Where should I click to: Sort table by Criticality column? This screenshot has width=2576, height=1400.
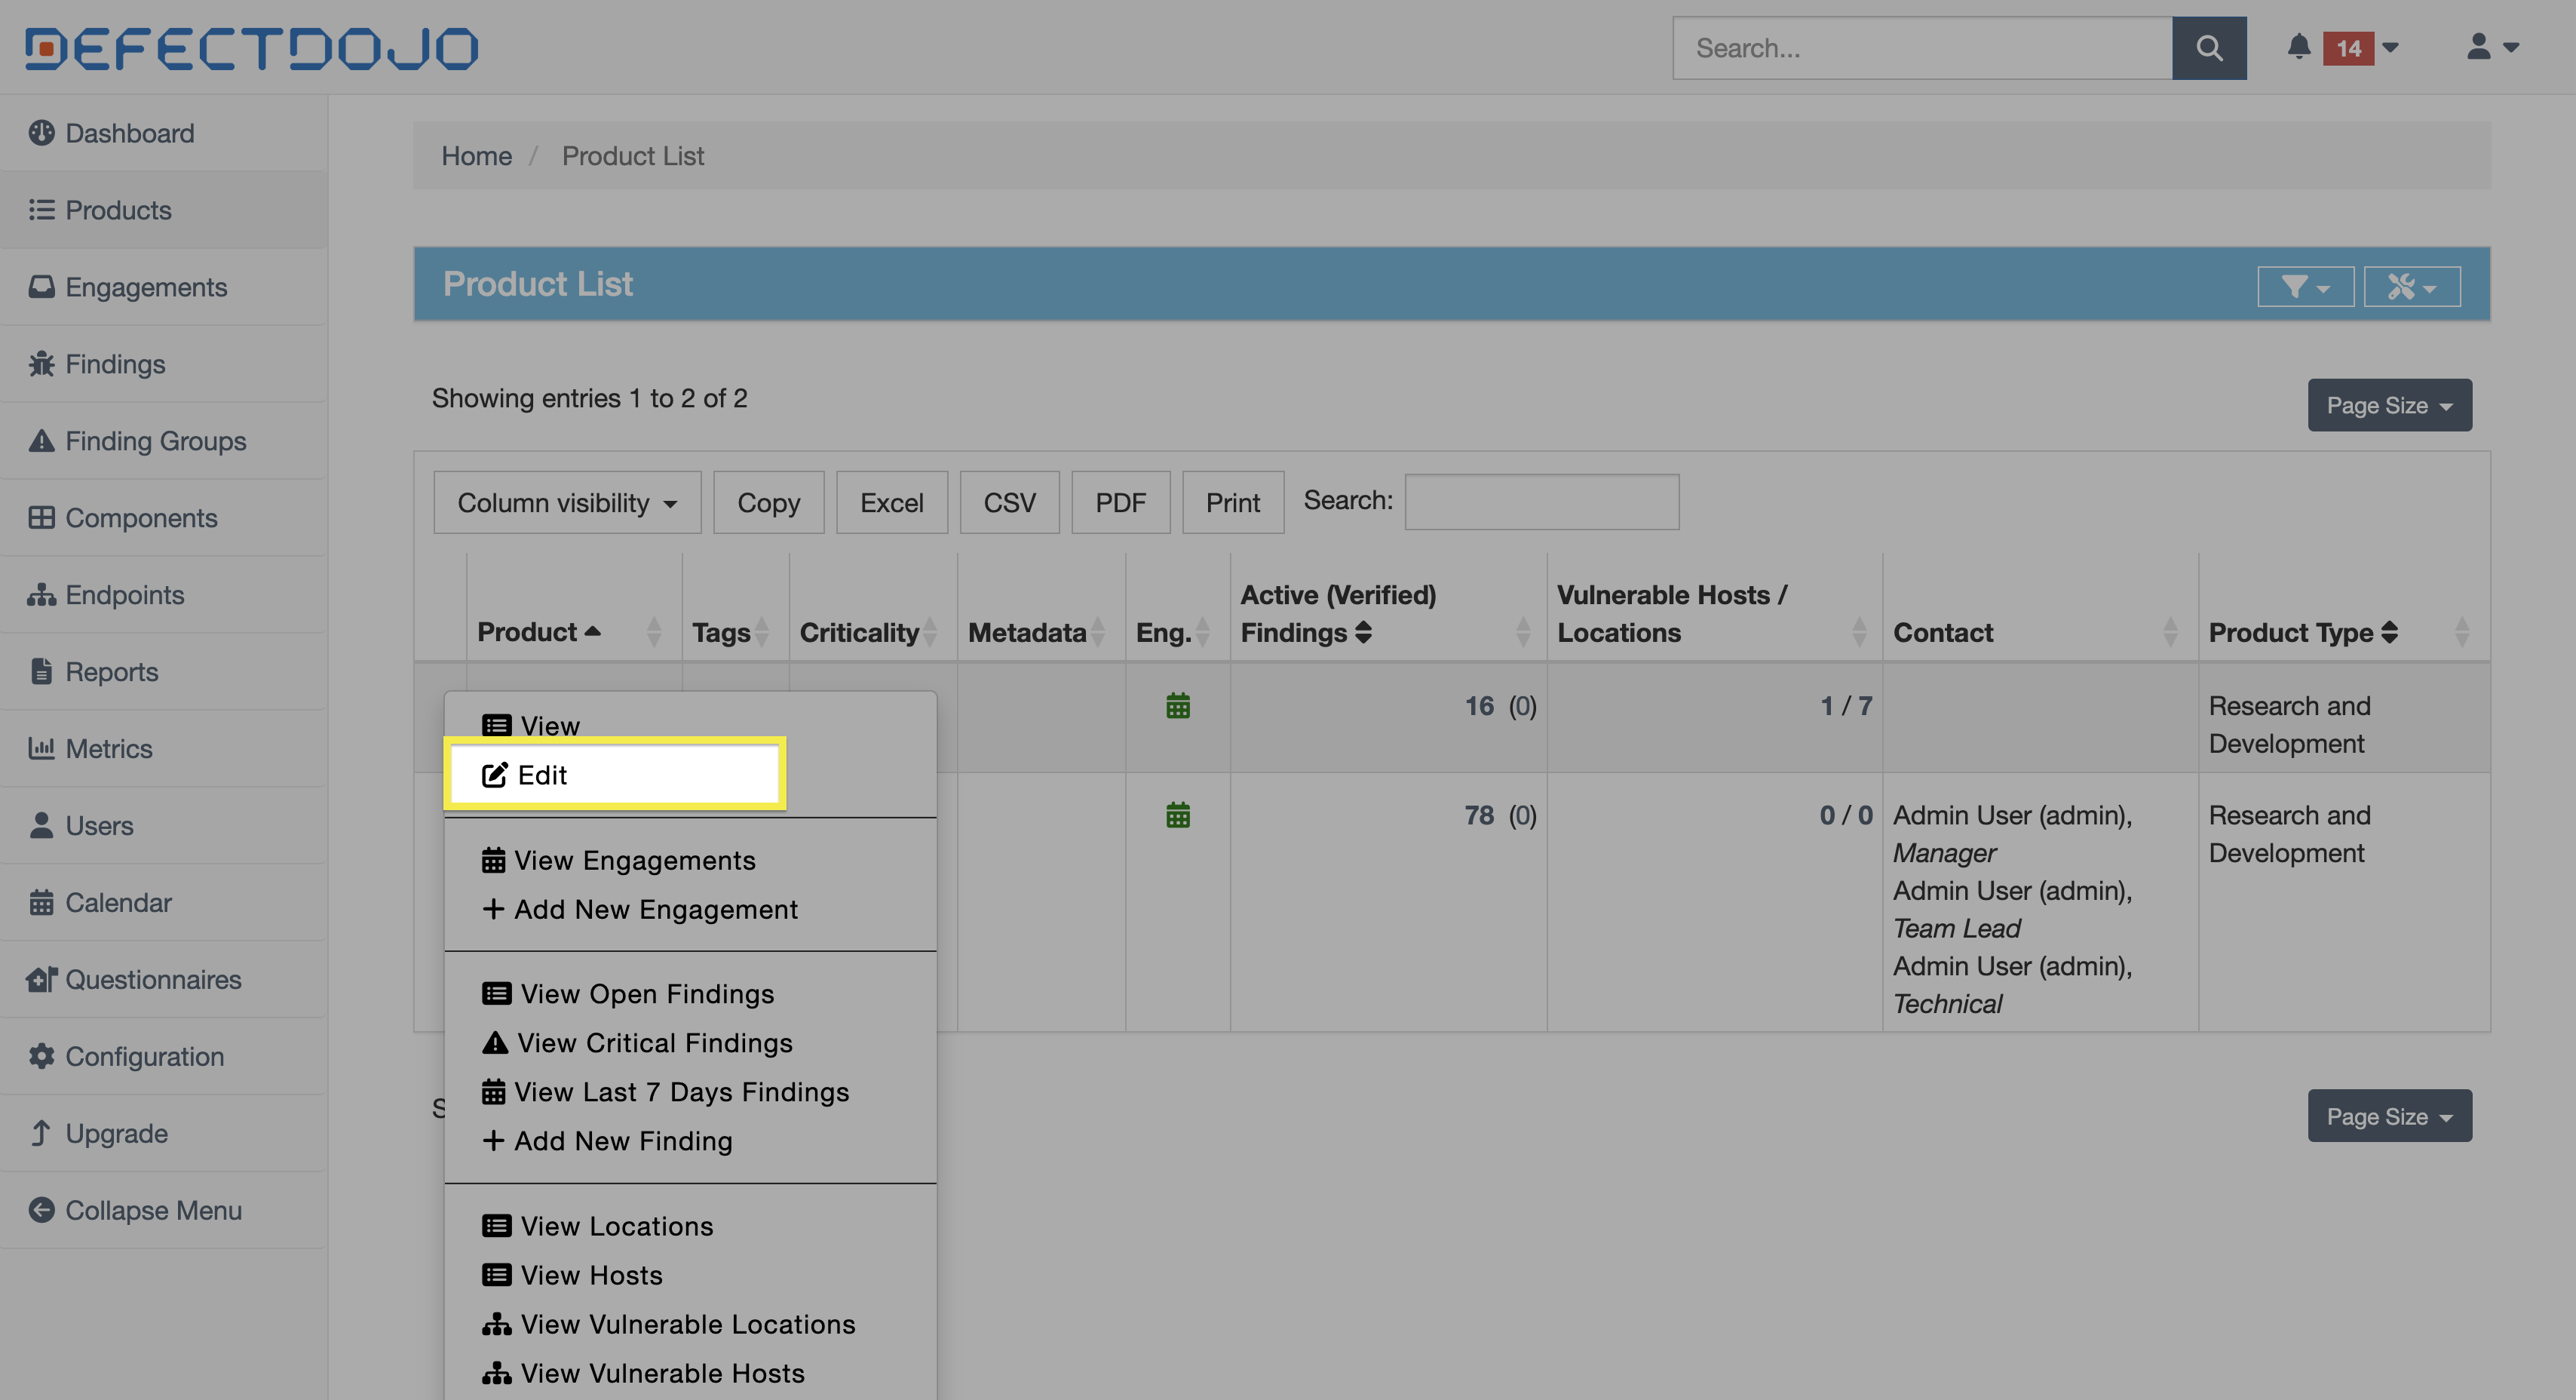coord(859,632)
